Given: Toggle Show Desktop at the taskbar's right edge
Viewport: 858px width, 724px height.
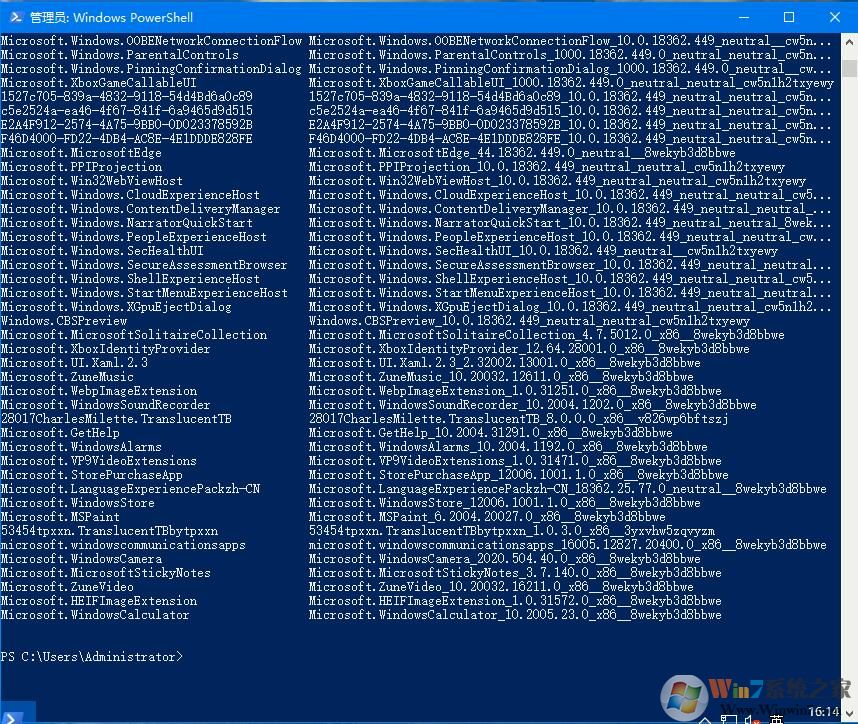Looking at the screenshot, I should pos(856,719).
